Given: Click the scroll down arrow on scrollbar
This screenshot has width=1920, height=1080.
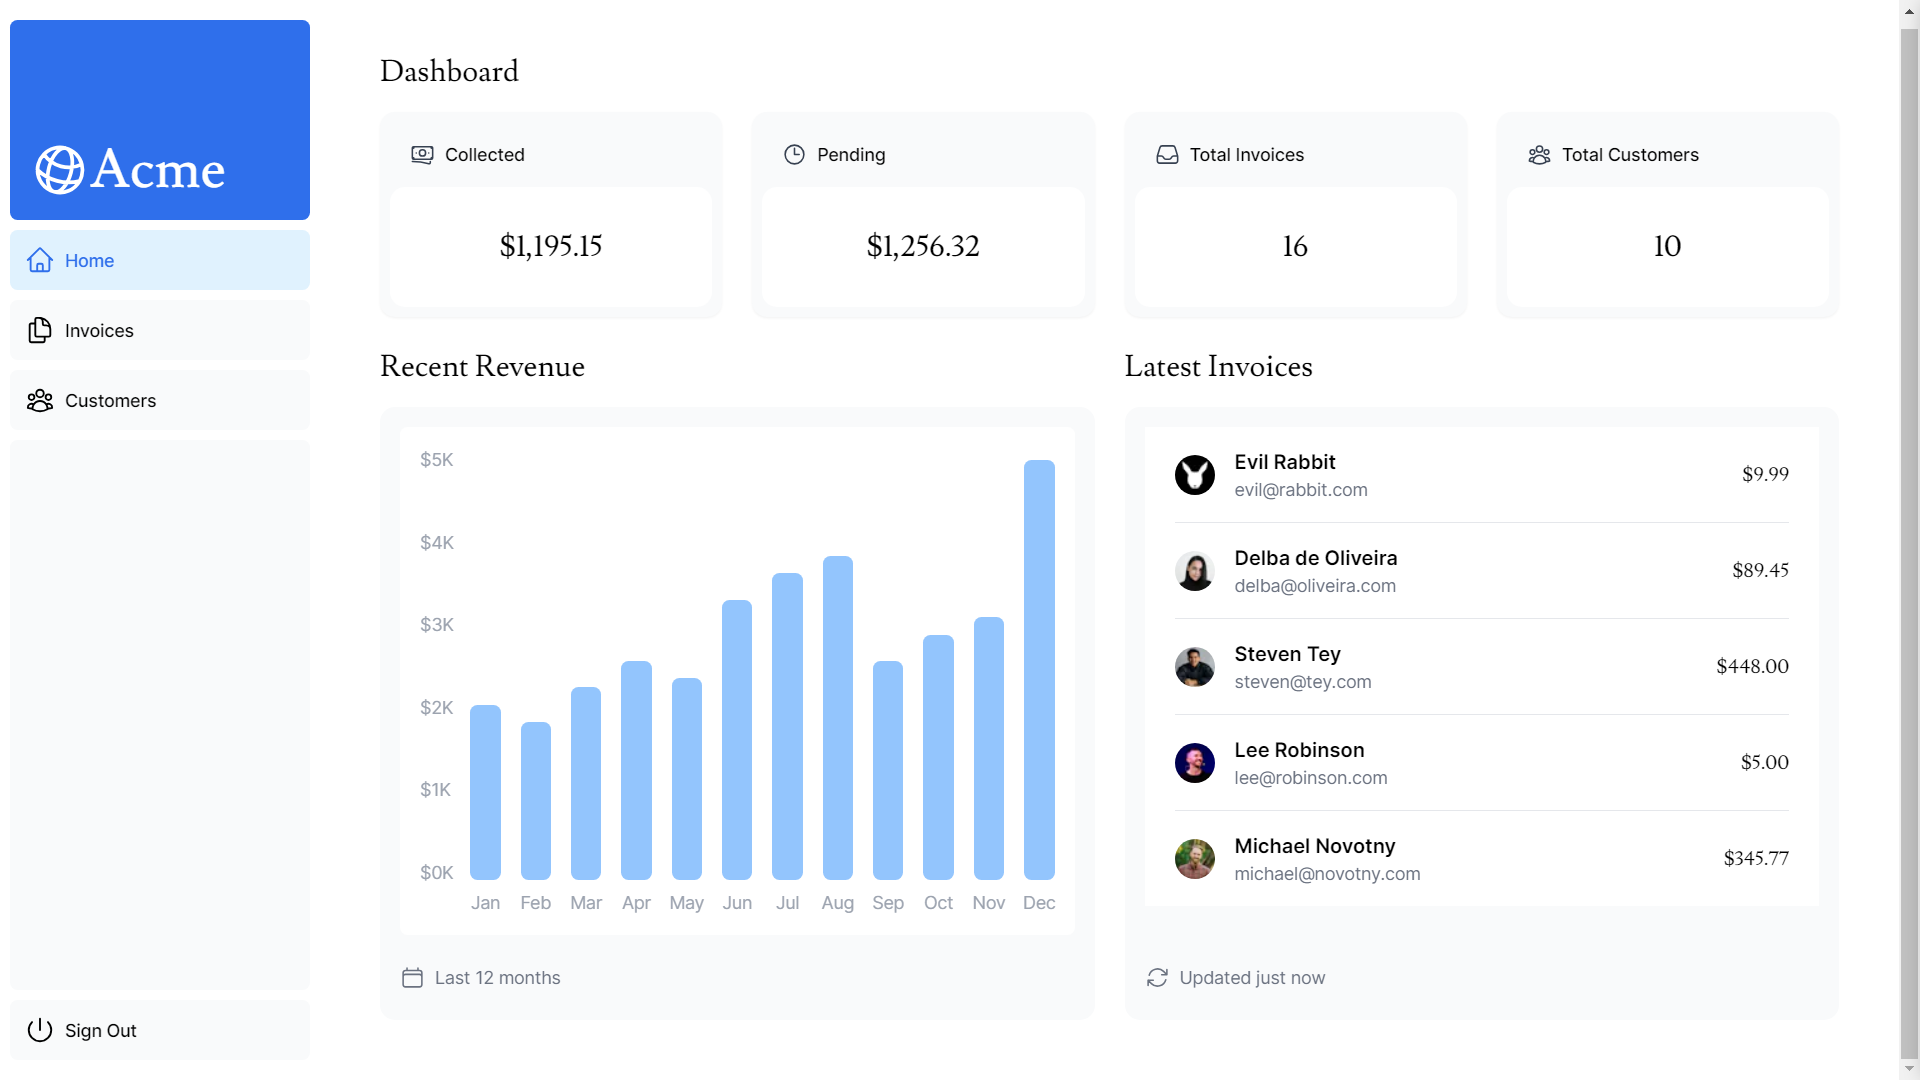Looking at the screenshot, I should tap(1910, 1069).
